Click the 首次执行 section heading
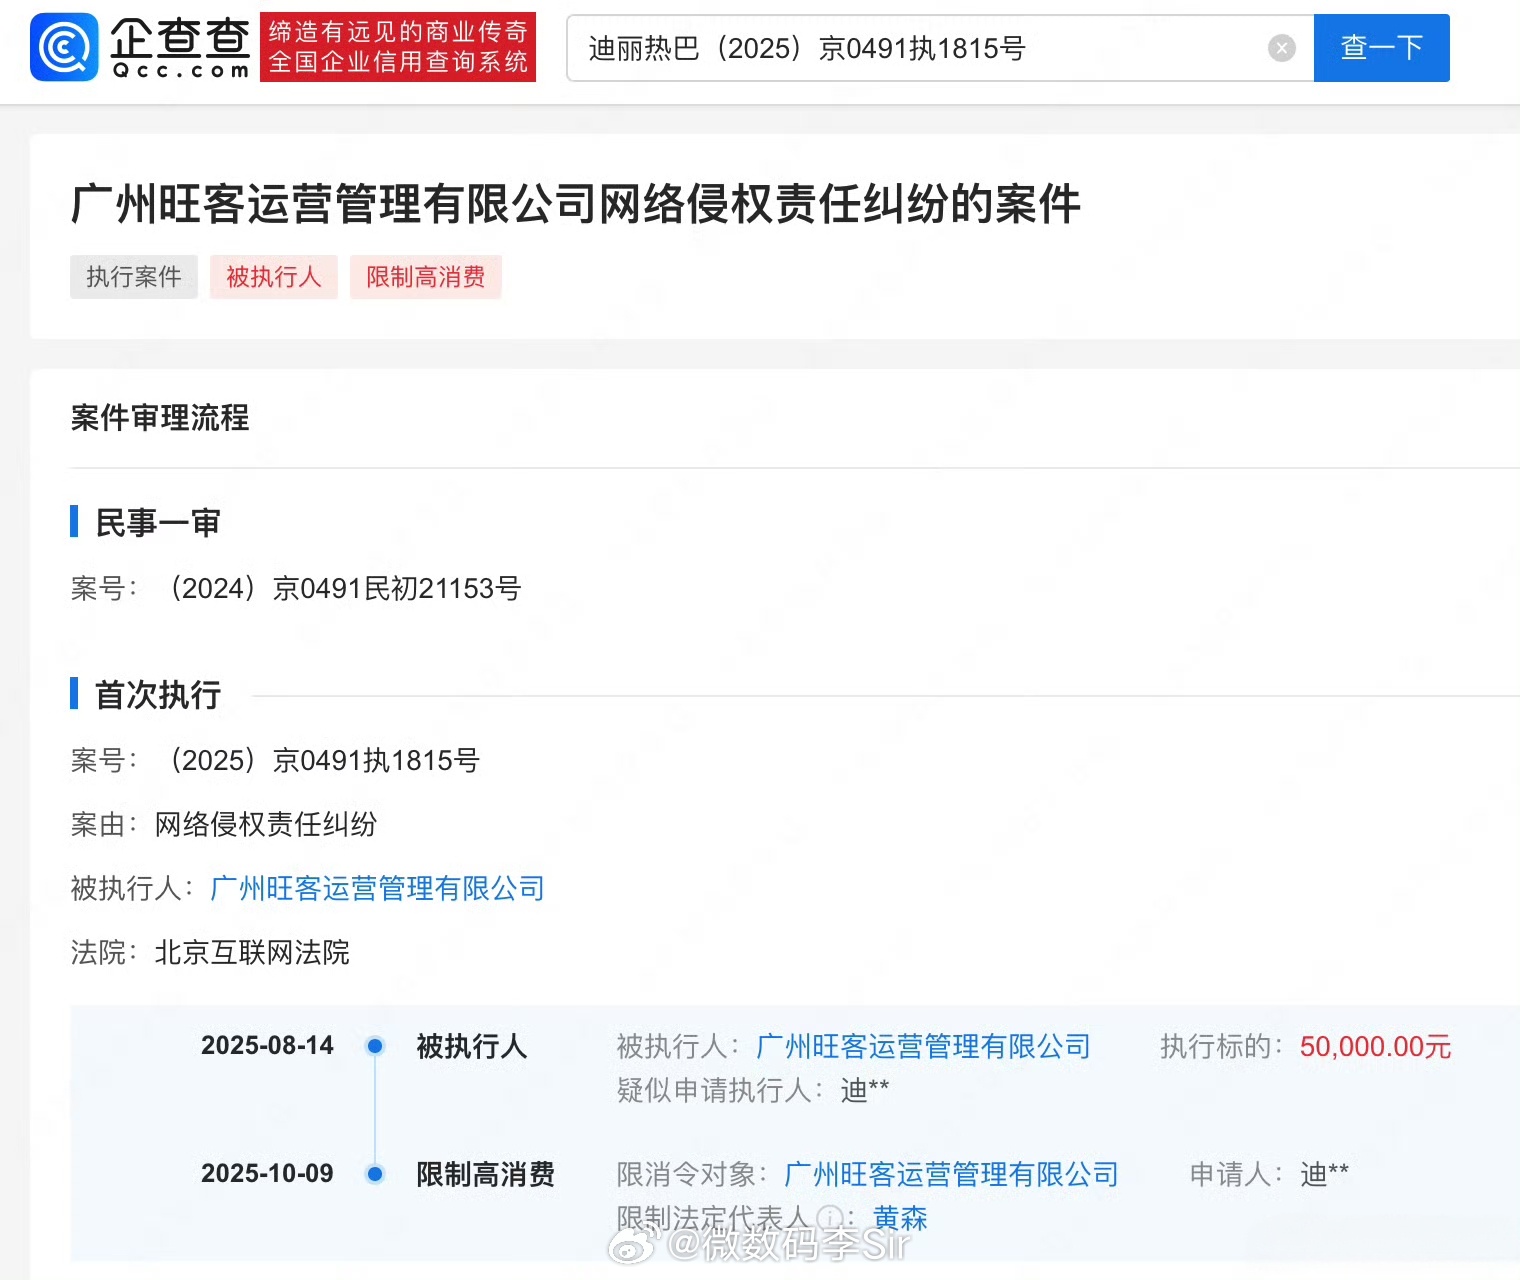1520x1280 pixels. (x=158, y=694)
